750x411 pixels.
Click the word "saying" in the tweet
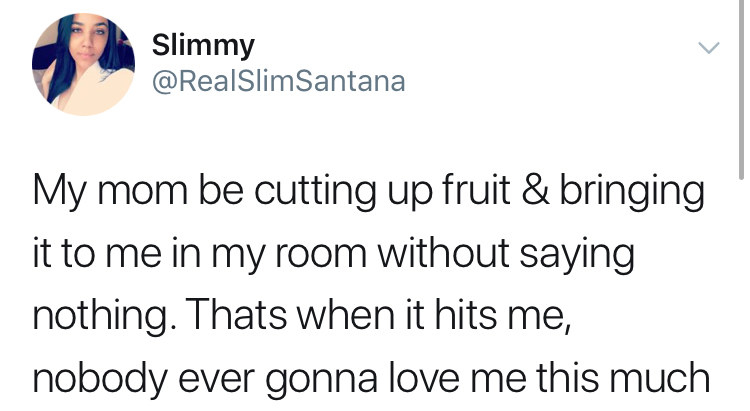click(x=577, y=257)
